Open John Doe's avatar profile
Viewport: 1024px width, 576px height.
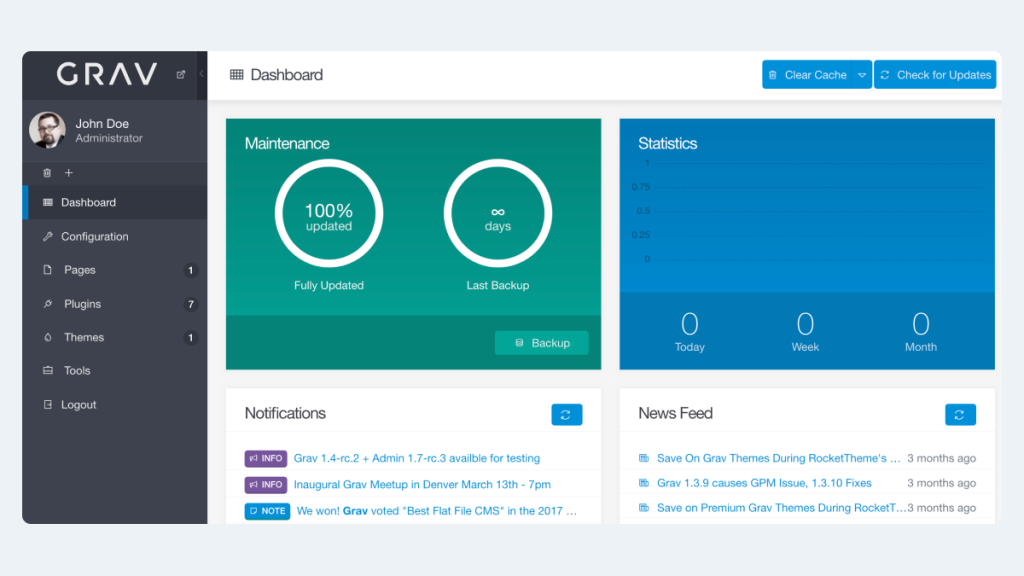point(47,130)
